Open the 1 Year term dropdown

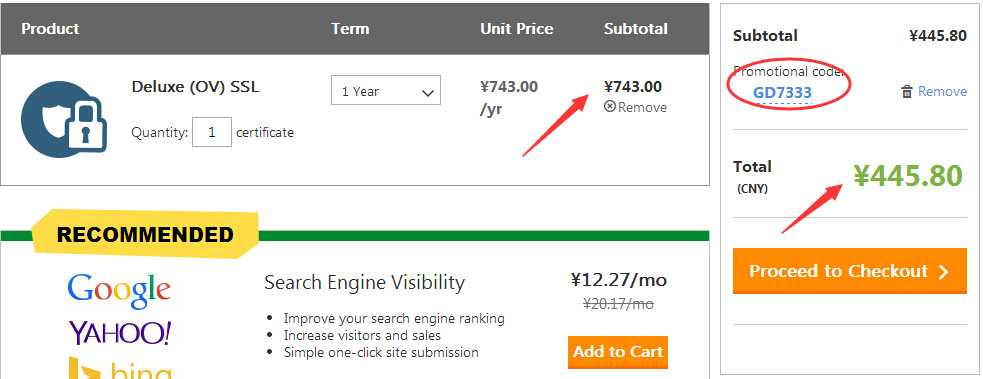coord(386,90)
